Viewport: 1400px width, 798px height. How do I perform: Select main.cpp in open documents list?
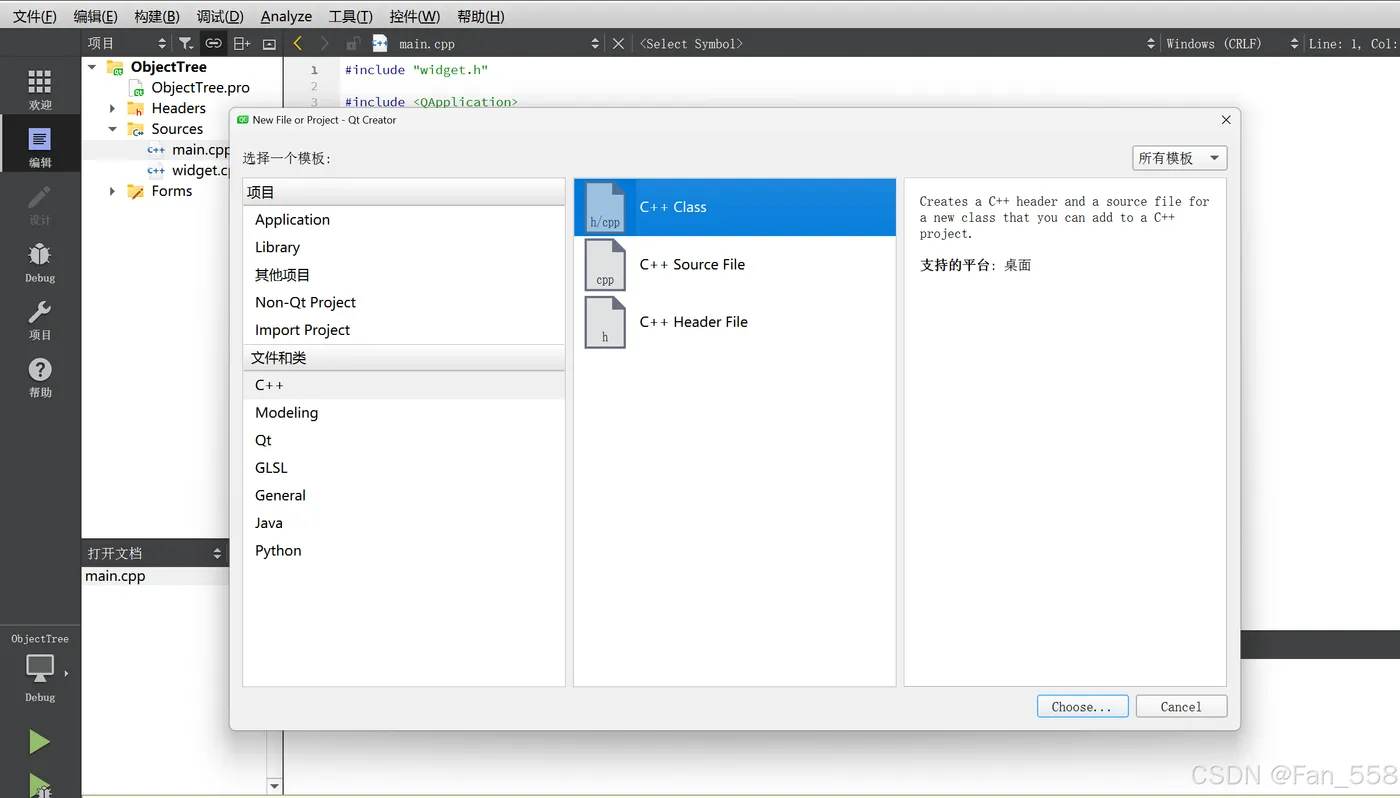[x=115, y=576]
